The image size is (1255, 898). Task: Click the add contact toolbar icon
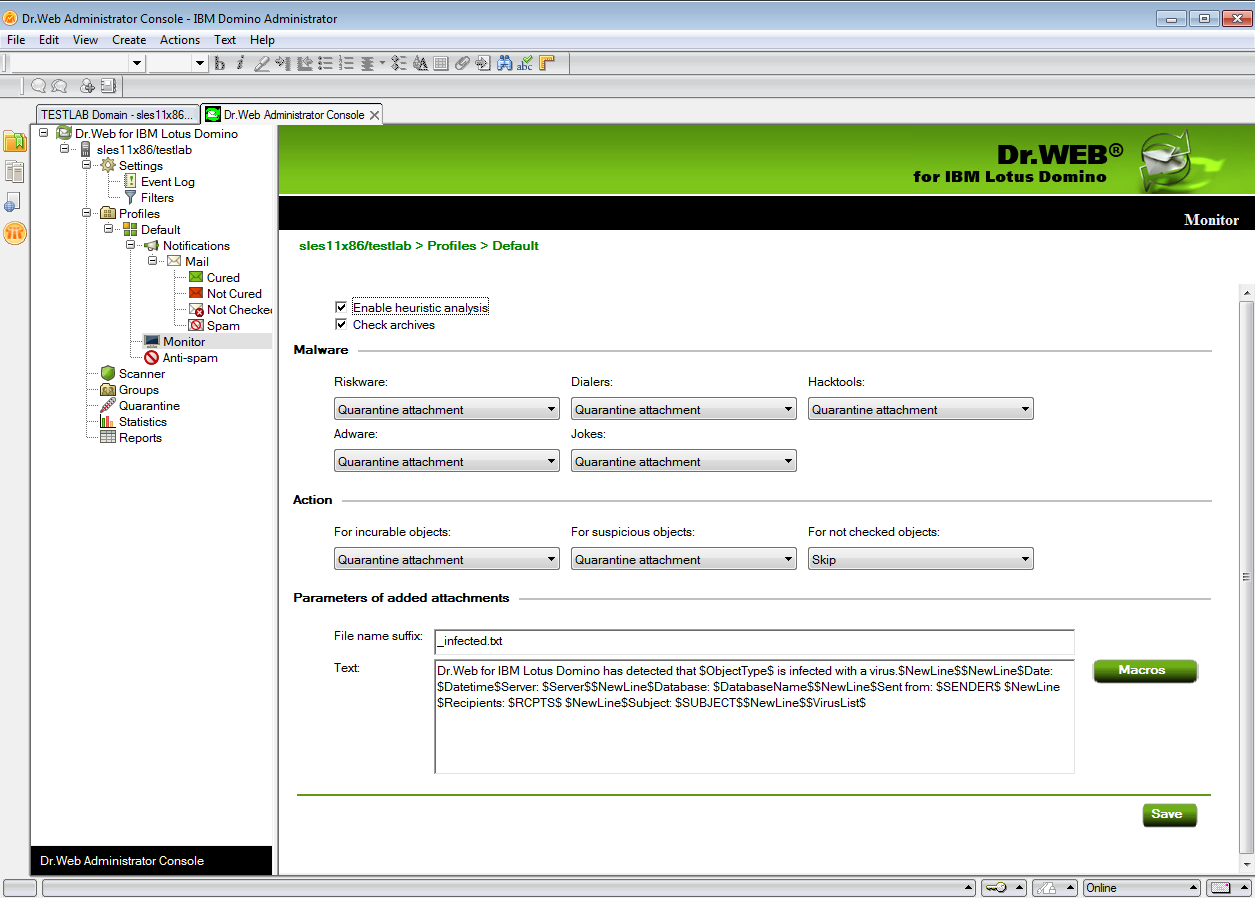(x=87, y=86)
